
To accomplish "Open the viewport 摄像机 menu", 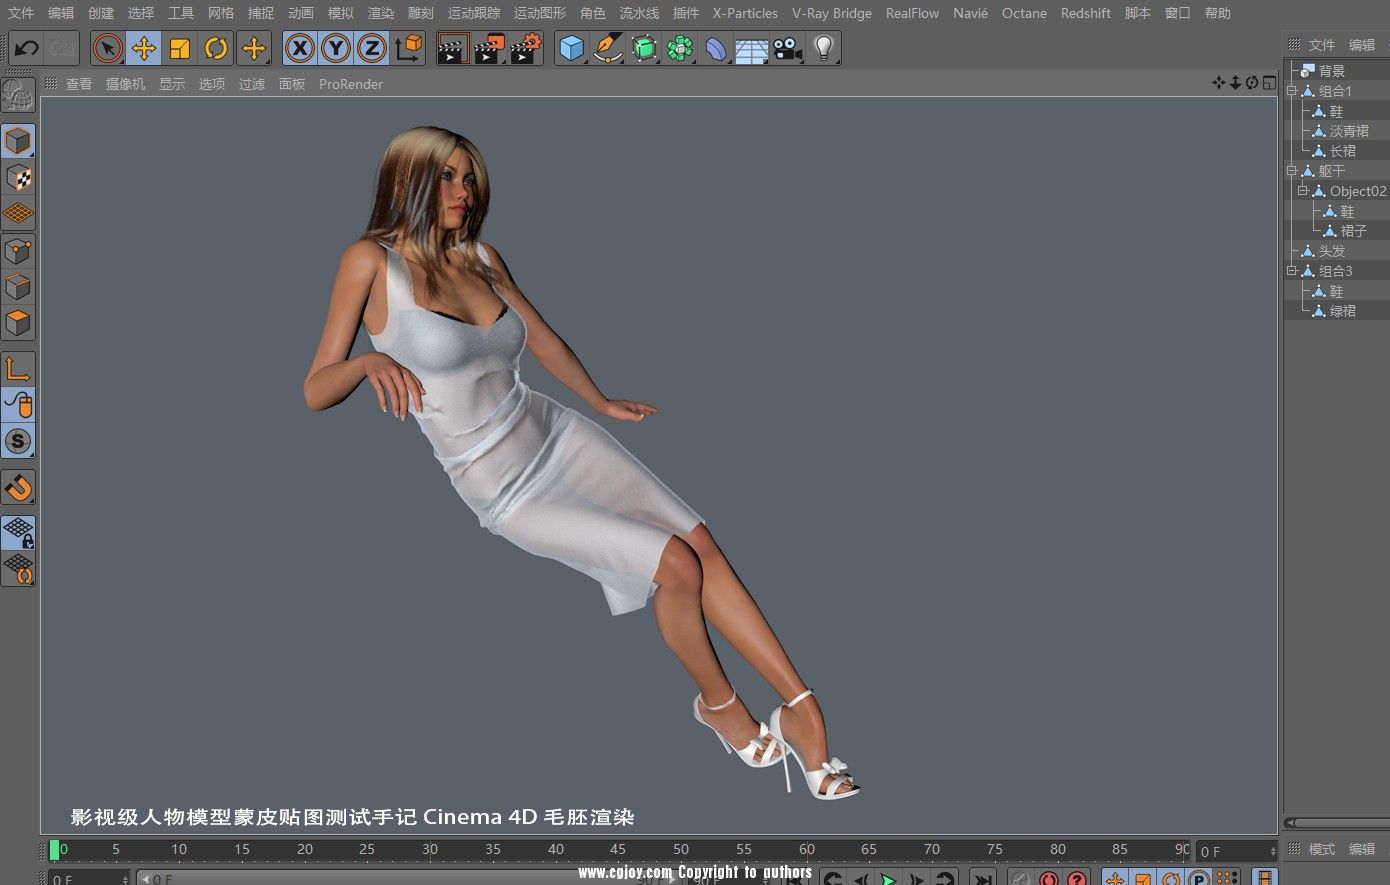I will pos(125,84).
